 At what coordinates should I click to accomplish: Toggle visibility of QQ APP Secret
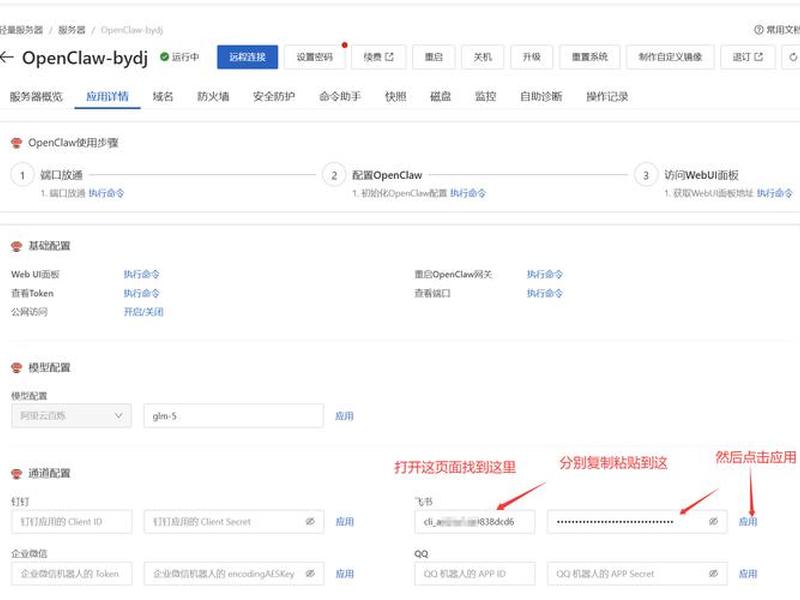[x=713, y=573]
